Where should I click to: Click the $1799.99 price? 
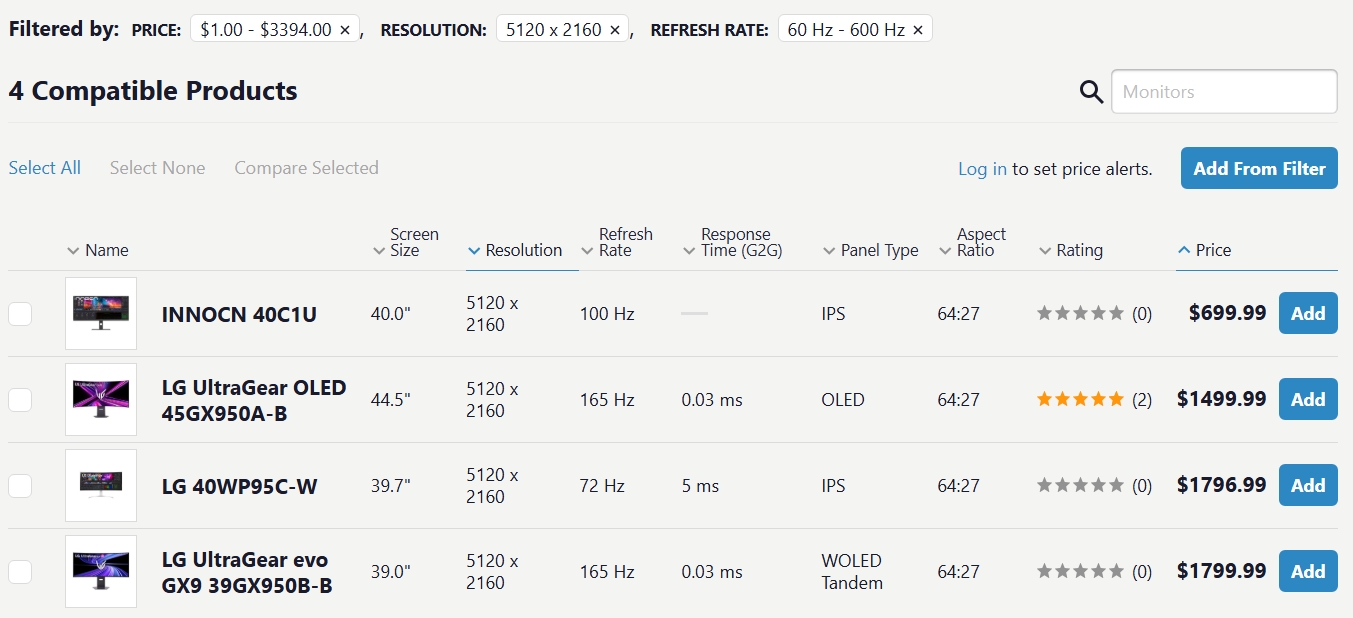[1221, 571]
